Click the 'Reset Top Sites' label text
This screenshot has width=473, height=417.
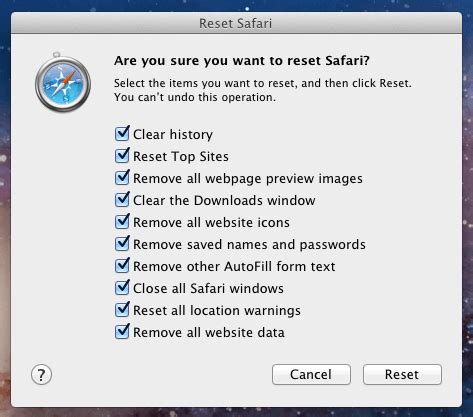pos(181,157)
